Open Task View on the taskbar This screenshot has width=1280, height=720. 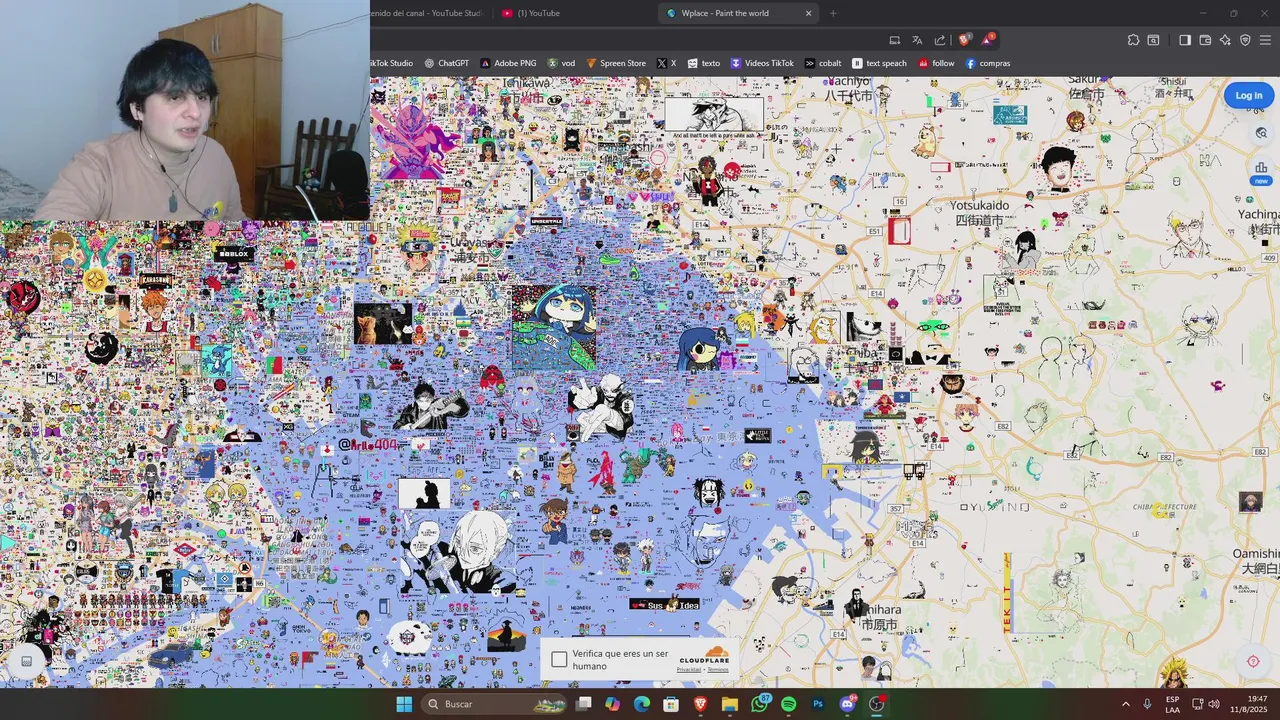(x=584, y=704)
